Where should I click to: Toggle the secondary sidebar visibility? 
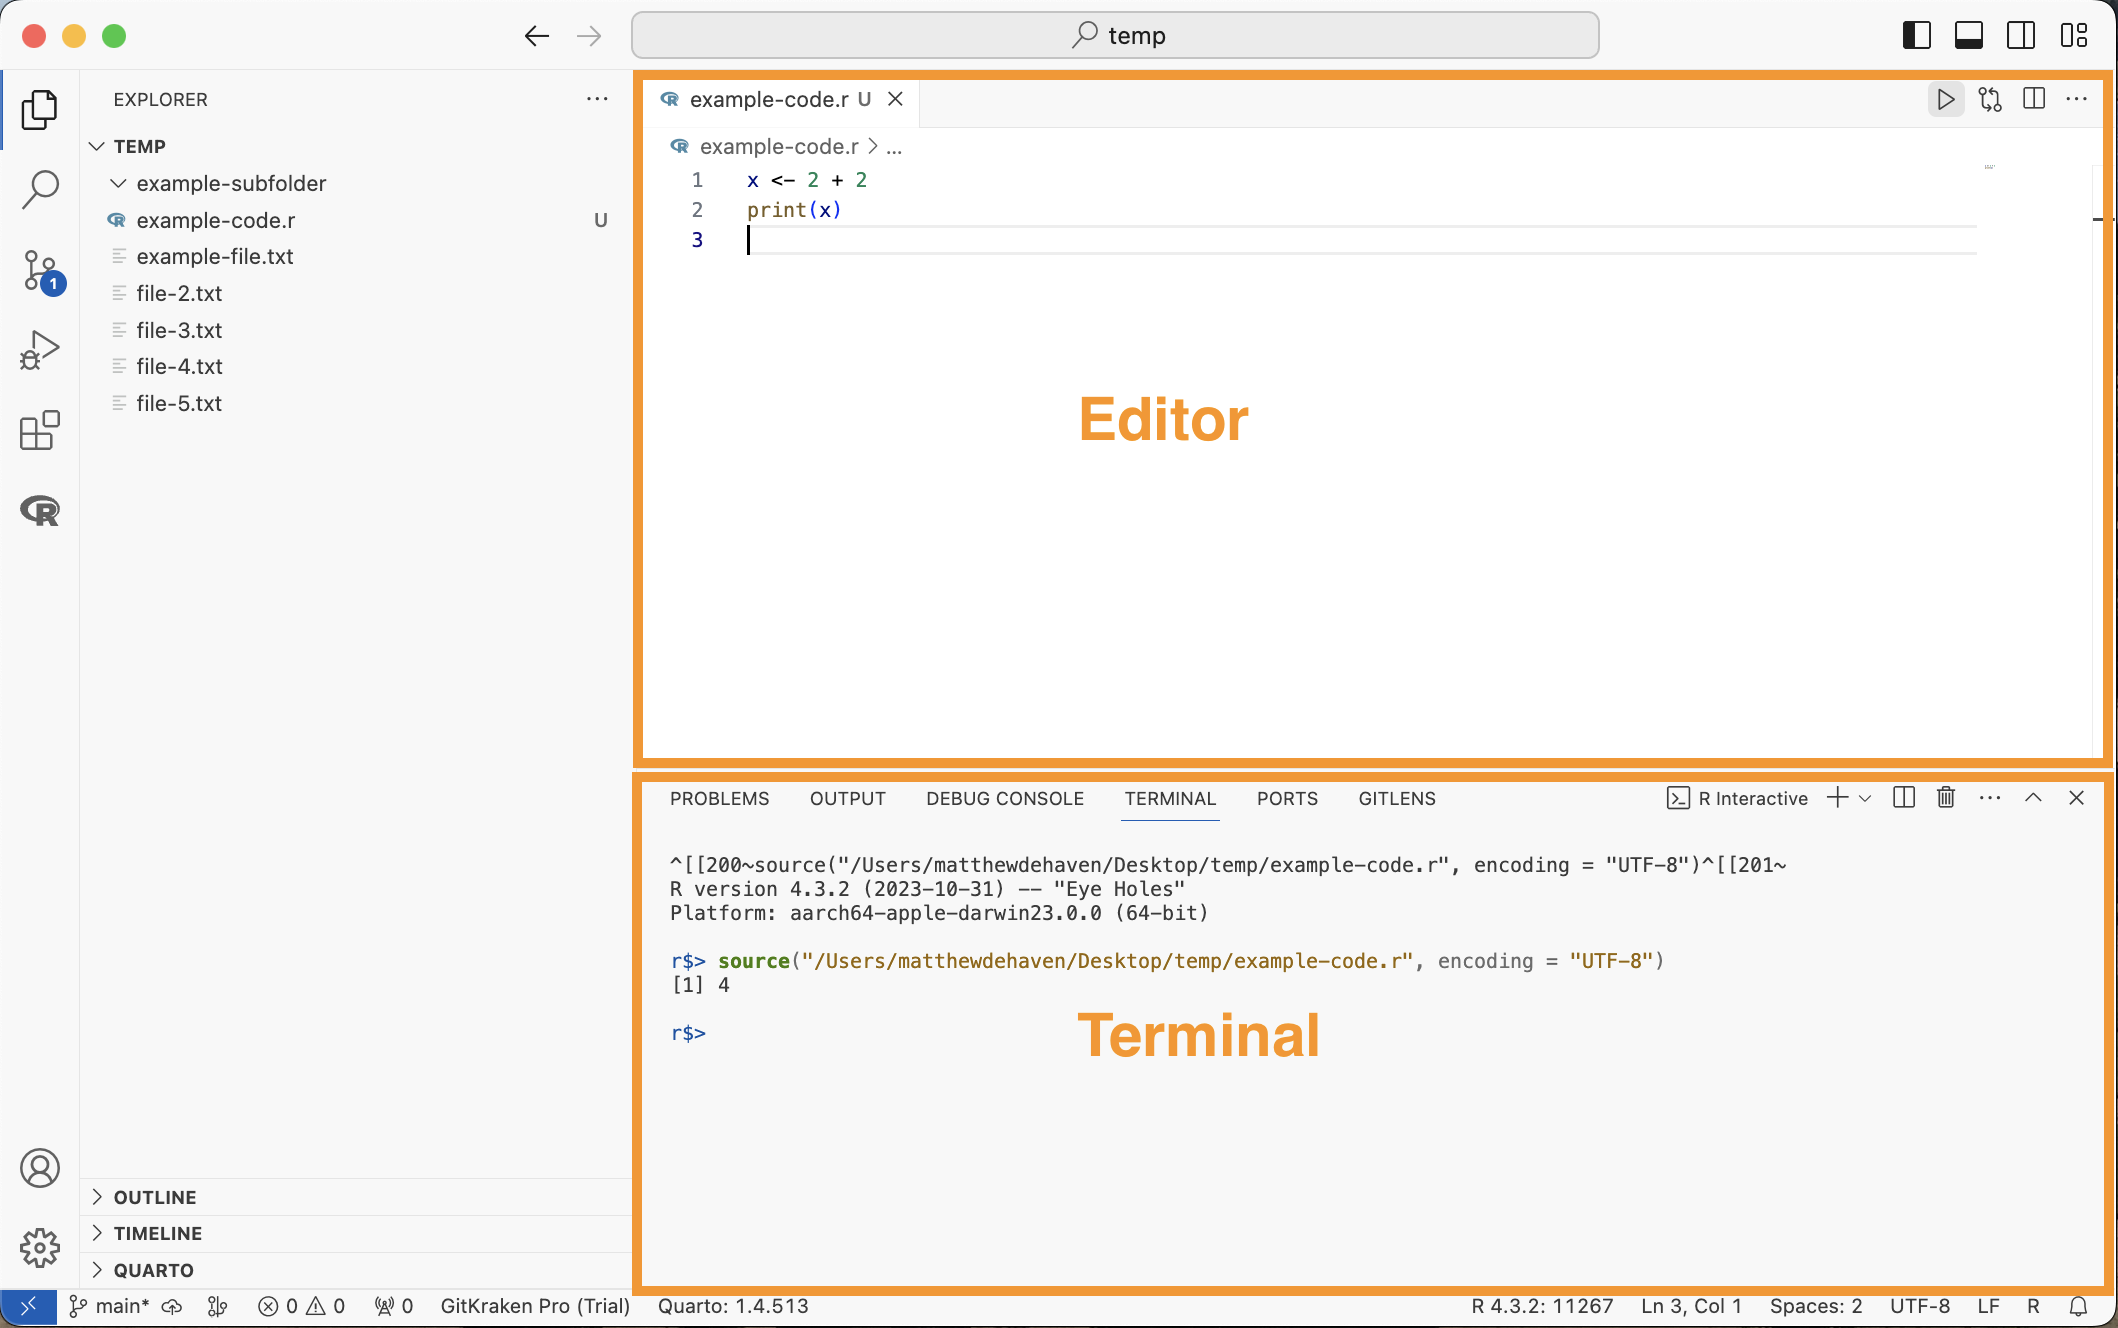click(2020, 36)
